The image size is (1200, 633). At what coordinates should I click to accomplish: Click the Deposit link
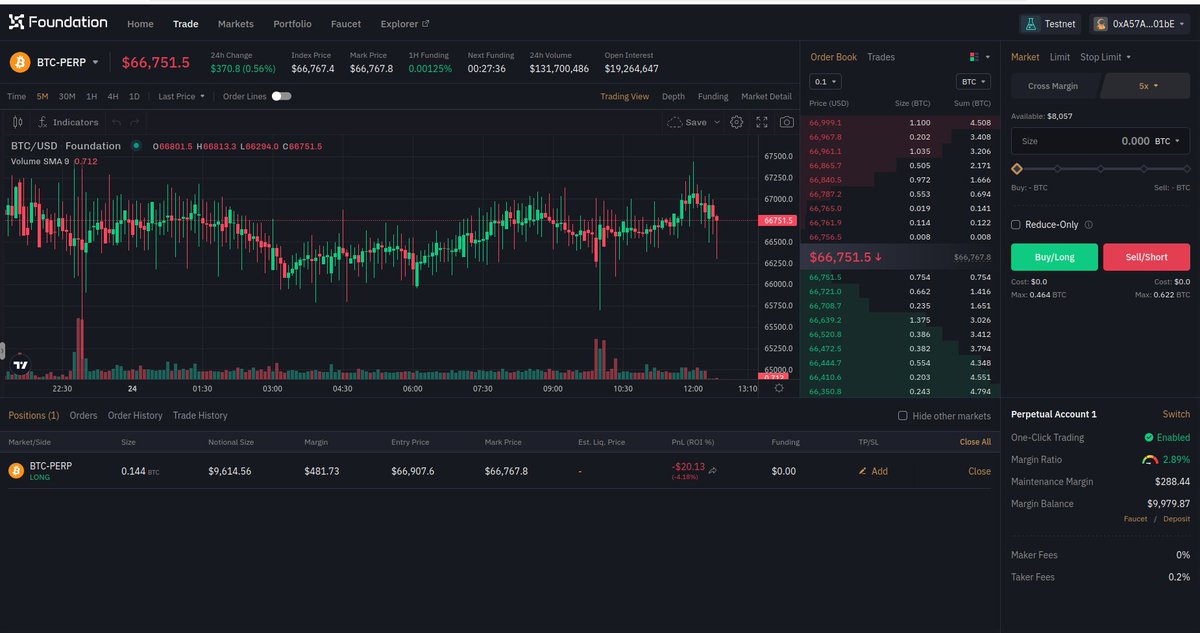click(x=1176, y=519)
